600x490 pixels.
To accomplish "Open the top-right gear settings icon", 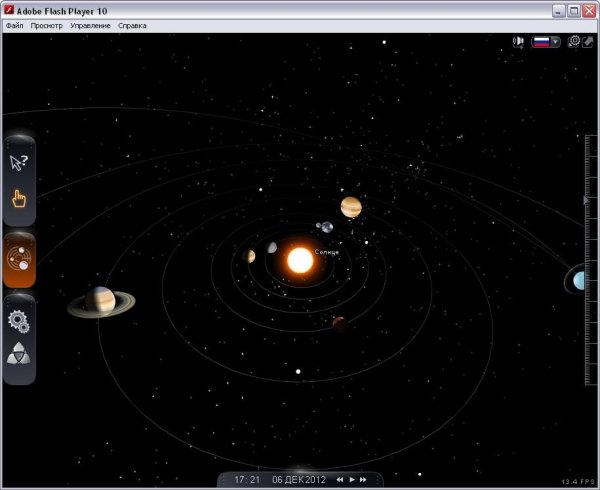I will tap(574, 42).
